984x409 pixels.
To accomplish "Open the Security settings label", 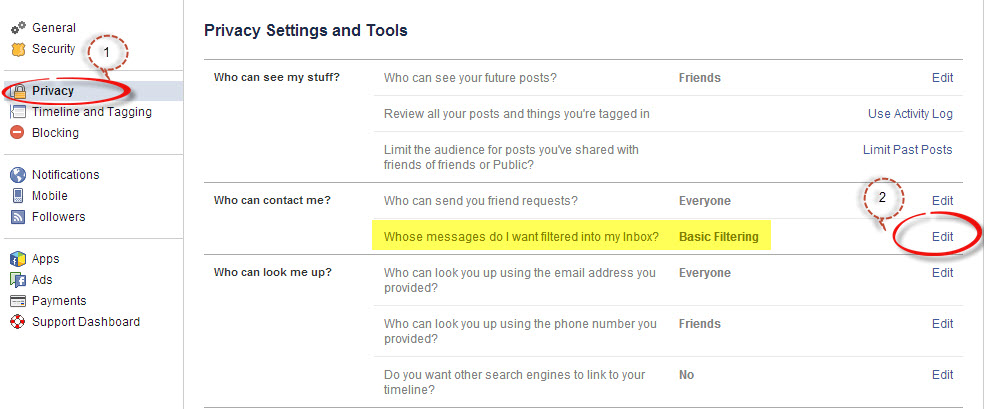I will [53, 49].
